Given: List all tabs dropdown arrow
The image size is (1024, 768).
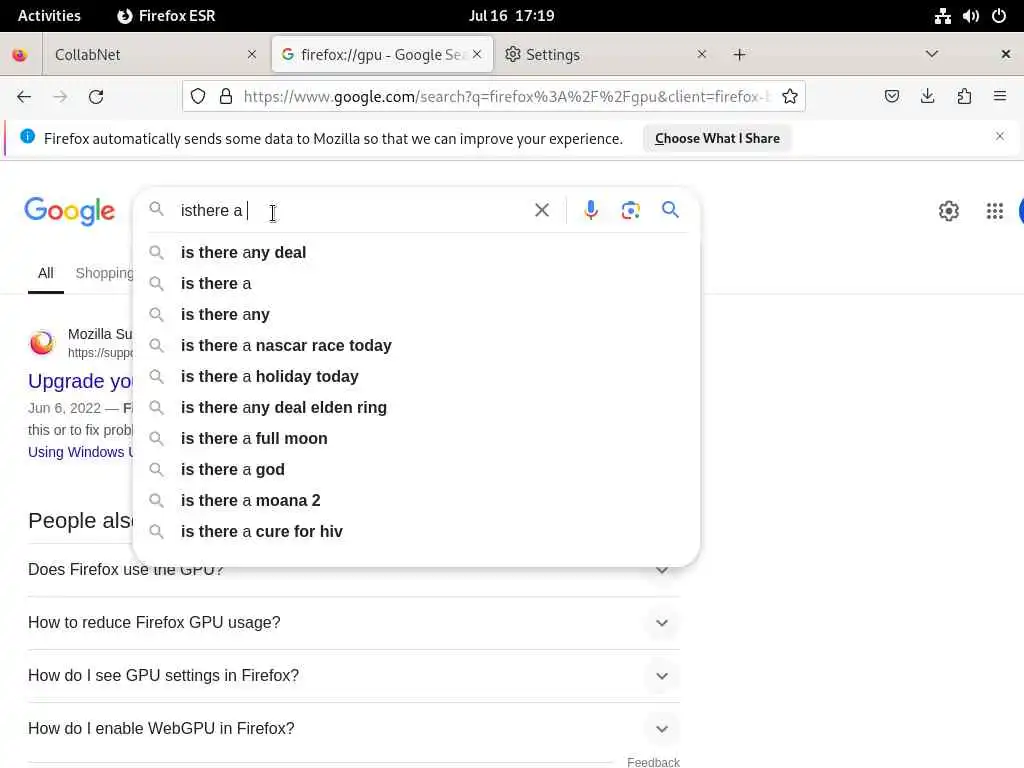Looking at the screenshot, I should 932,54.
